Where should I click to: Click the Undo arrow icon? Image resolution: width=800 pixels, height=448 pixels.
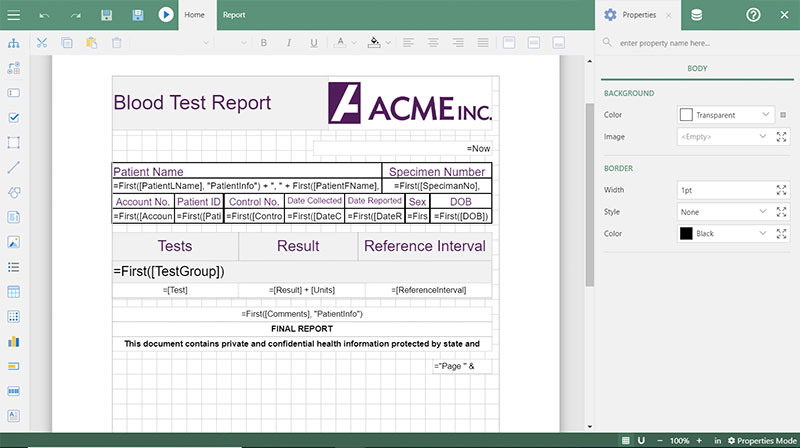click(x=46, y=15)
